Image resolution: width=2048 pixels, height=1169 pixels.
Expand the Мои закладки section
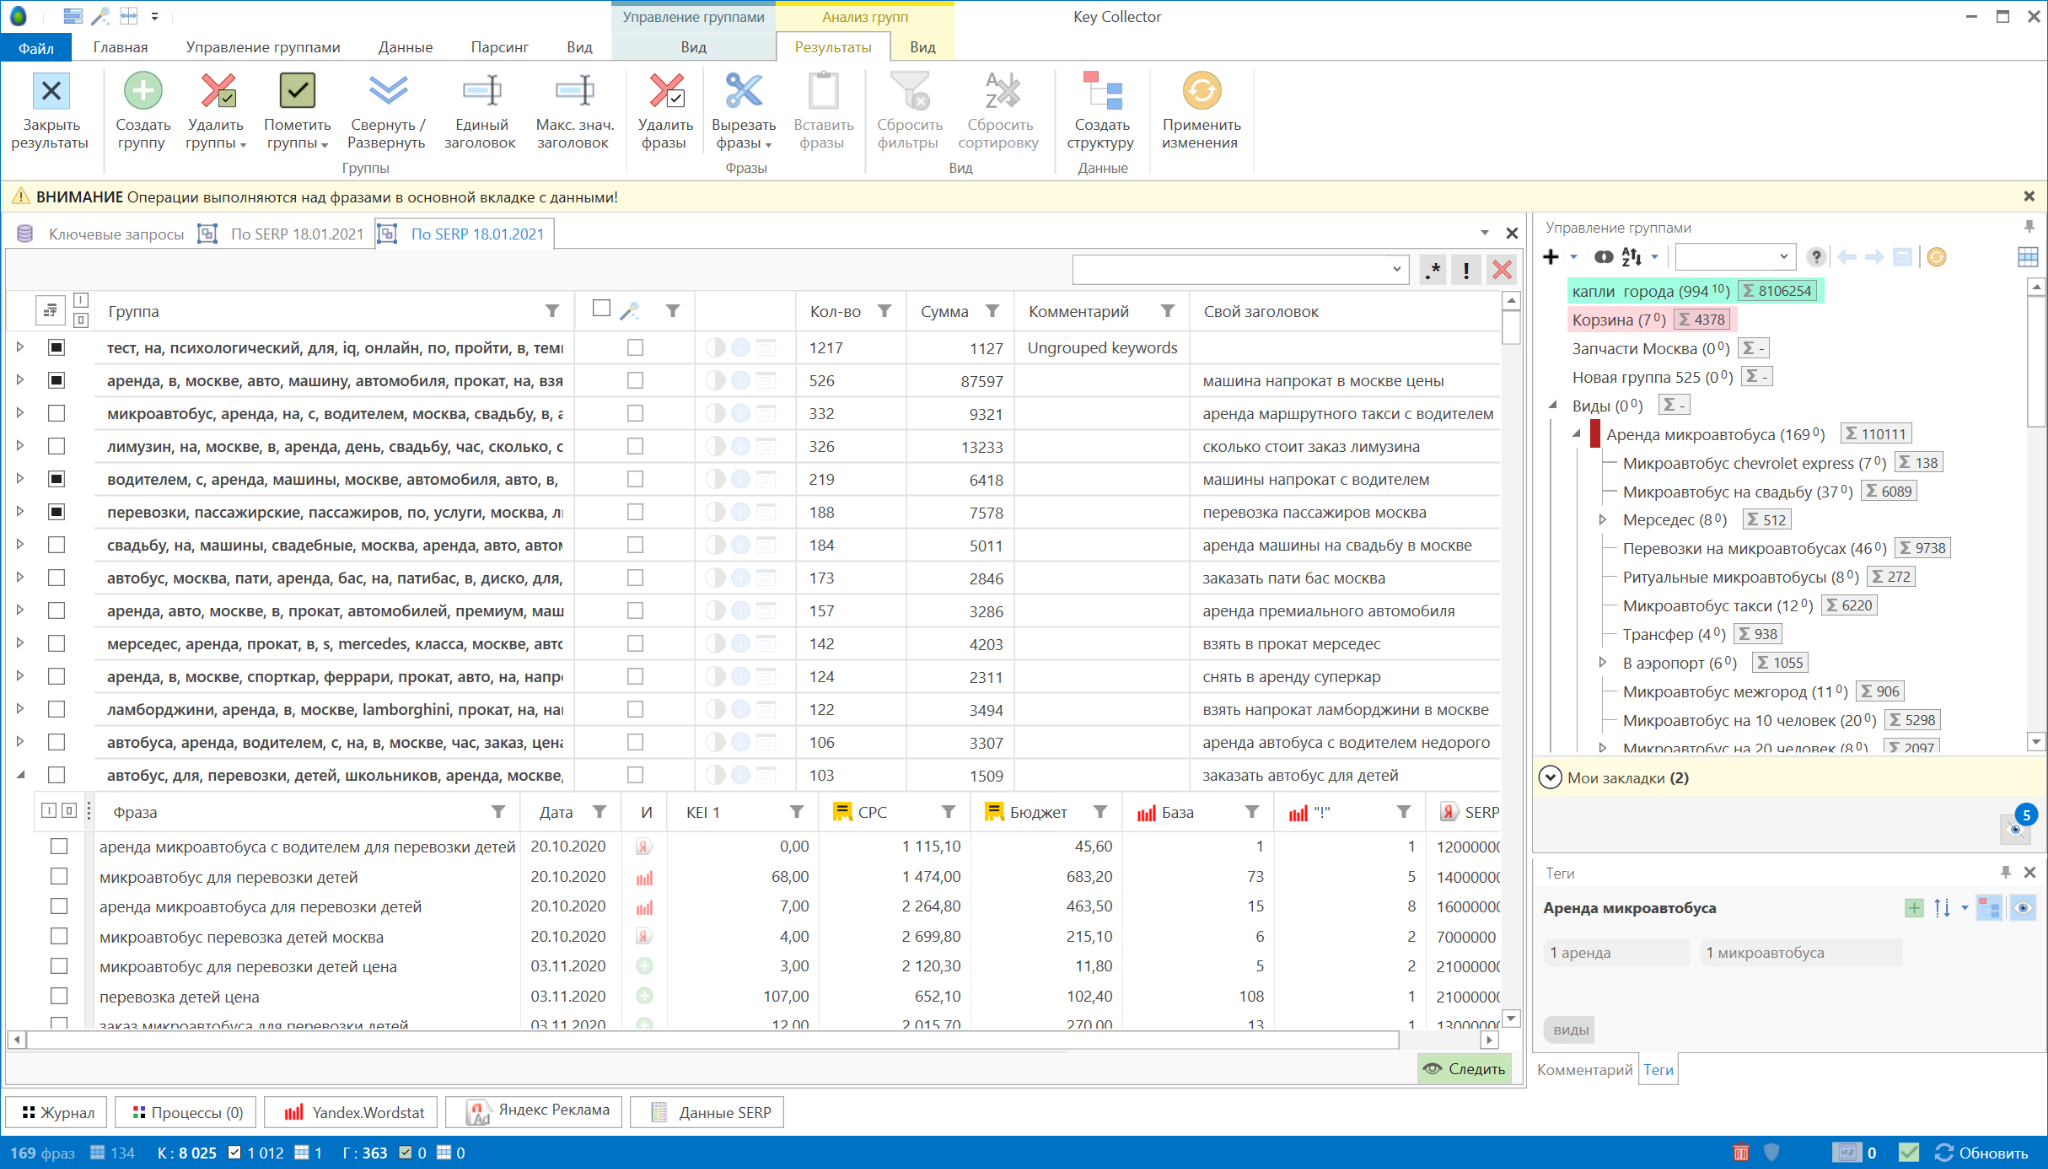tap(1550, 778)
